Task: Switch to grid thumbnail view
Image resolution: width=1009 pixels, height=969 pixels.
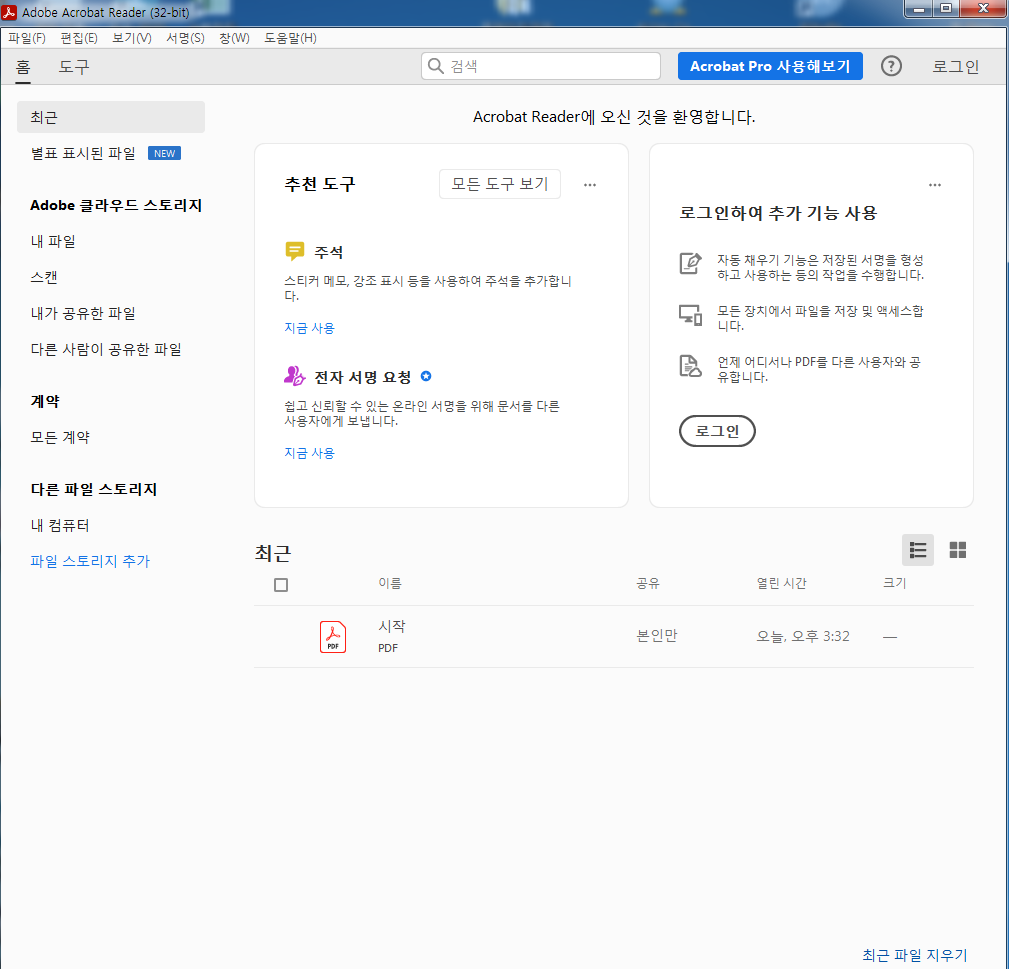Action: (957, 549)
